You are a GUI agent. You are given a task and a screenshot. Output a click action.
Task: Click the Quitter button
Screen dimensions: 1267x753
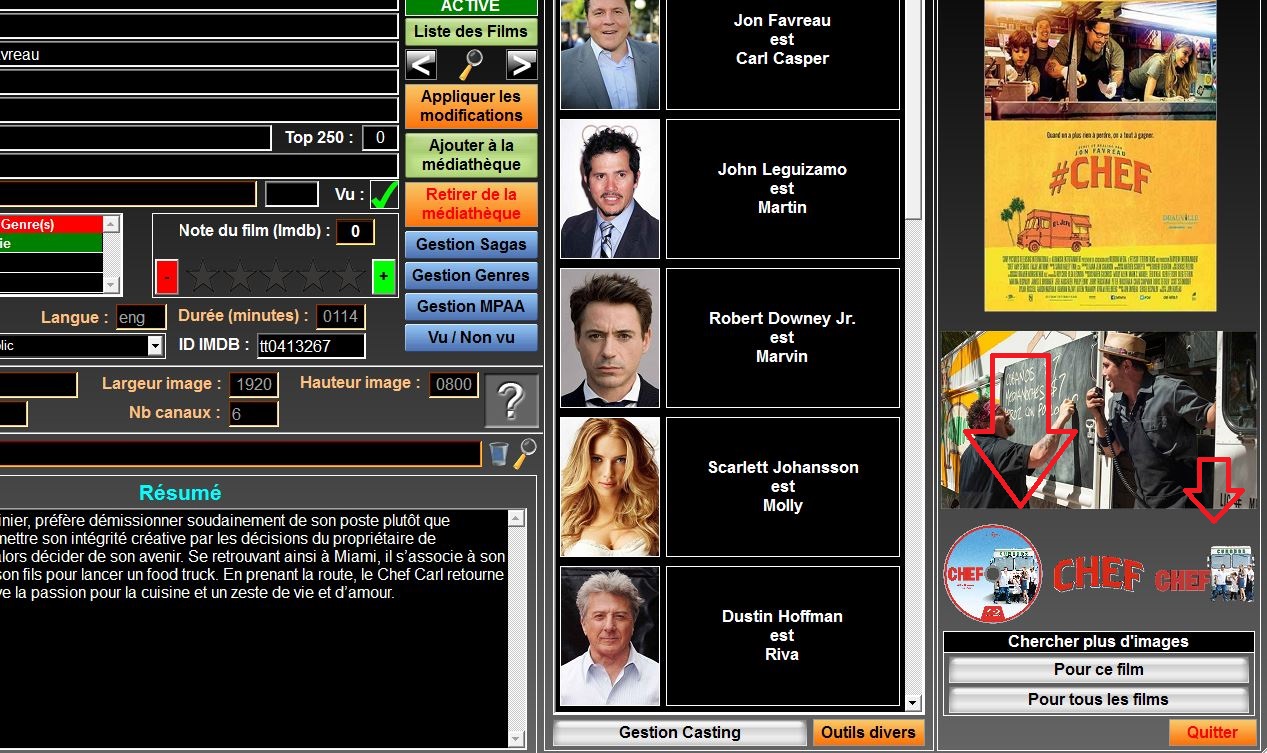click(1212, 732)
